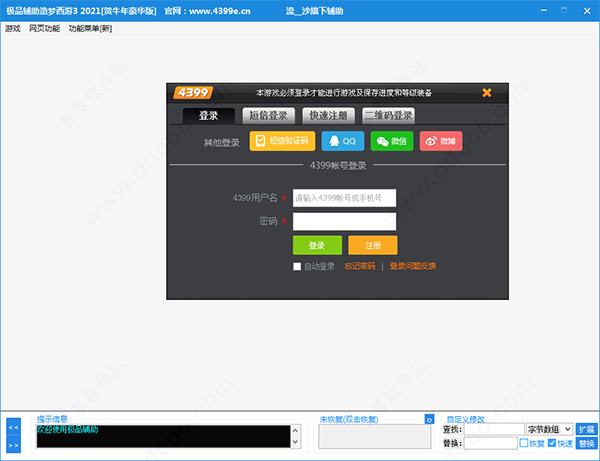Close the login dialog with orange X
Viewport: 600px width, 461px height.
coord(487,92)
